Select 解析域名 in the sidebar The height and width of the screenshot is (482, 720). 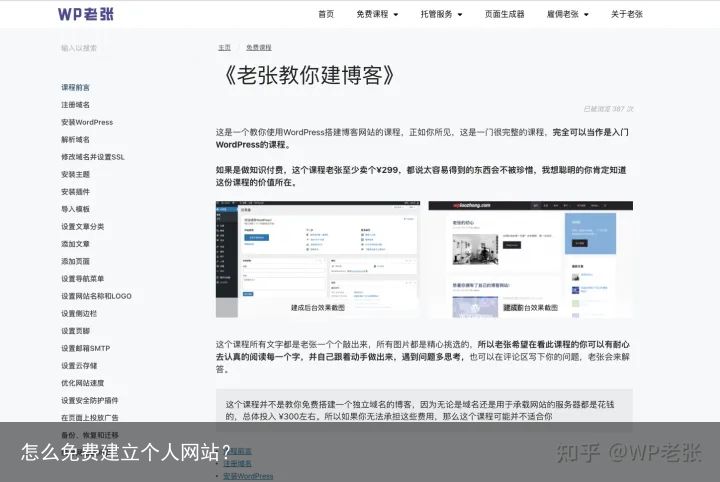point(75,140)
